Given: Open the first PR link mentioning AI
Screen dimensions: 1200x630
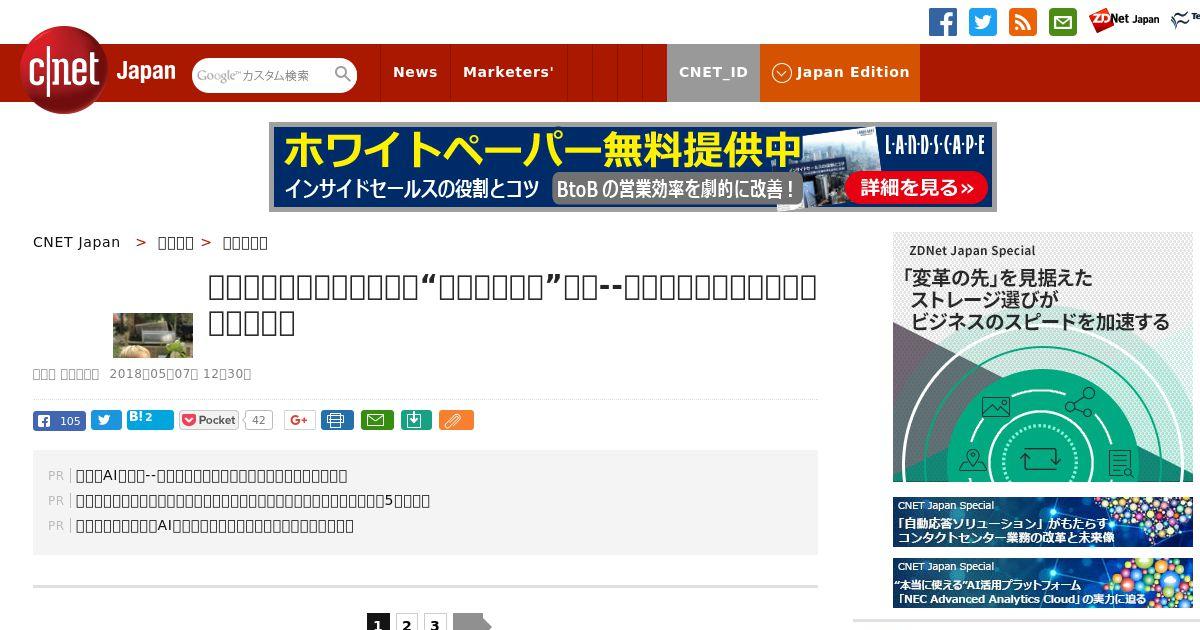Looking at the screenshot, I should pyautogui.click(x=212, y=476).
